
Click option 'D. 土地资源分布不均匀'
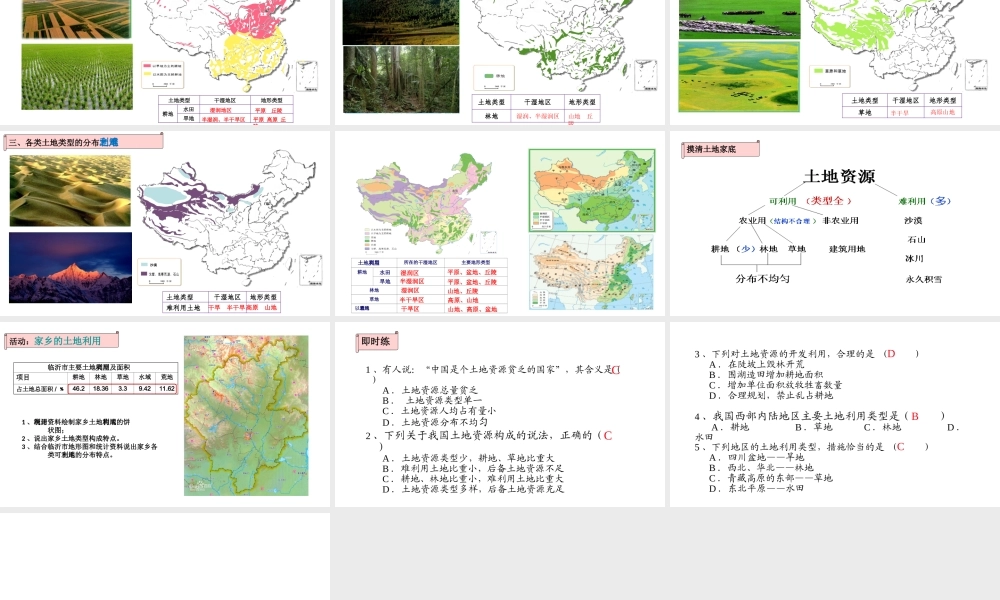(x=435, y=422)
